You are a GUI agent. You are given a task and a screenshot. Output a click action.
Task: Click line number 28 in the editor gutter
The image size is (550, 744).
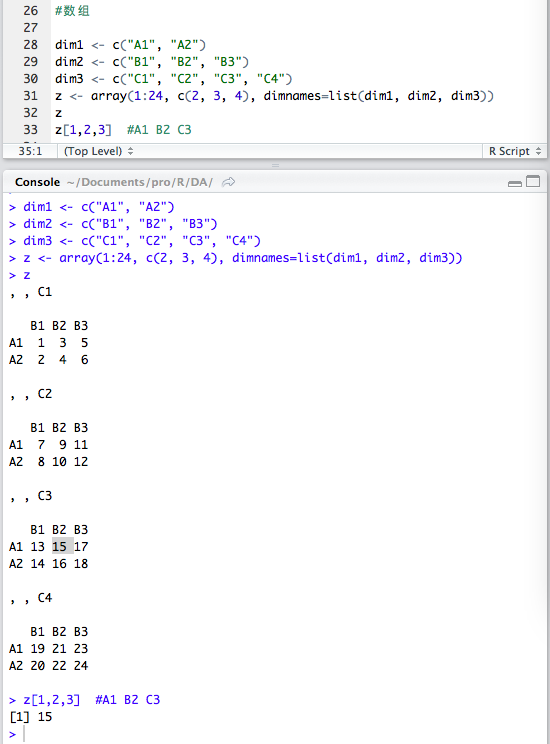pos(30,45)
